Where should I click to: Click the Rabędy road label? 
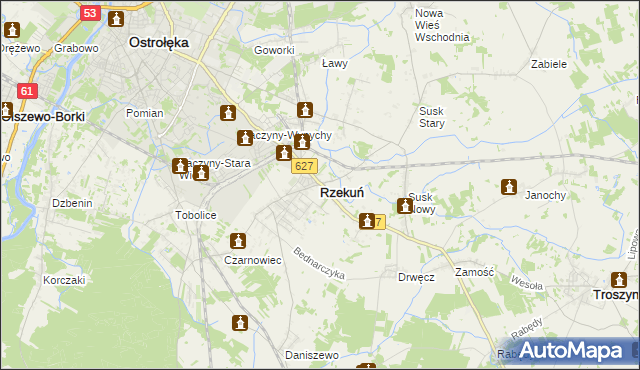pos(527,328)
